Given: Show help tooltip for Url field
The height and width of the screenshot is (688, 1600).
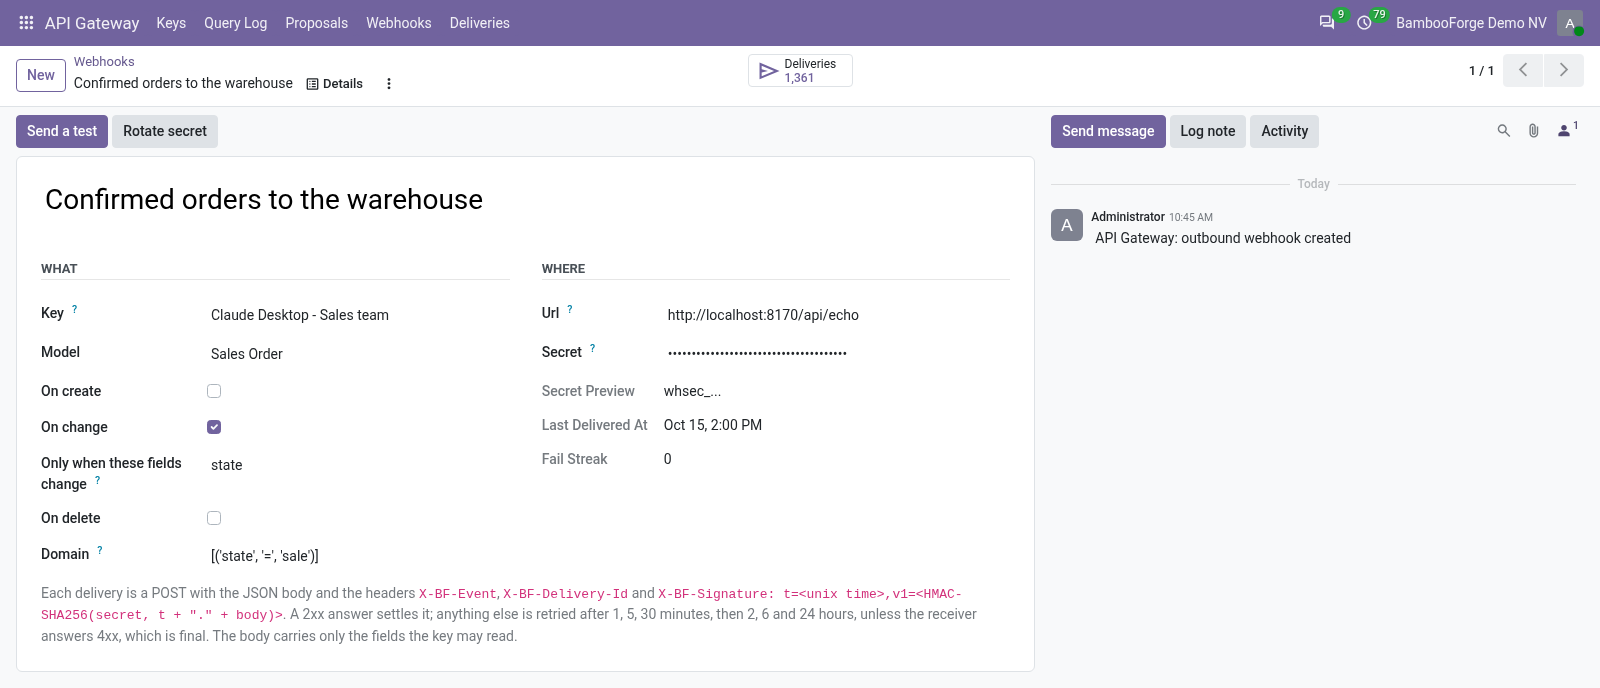Looking at the screenshot, I should [570, 310].
